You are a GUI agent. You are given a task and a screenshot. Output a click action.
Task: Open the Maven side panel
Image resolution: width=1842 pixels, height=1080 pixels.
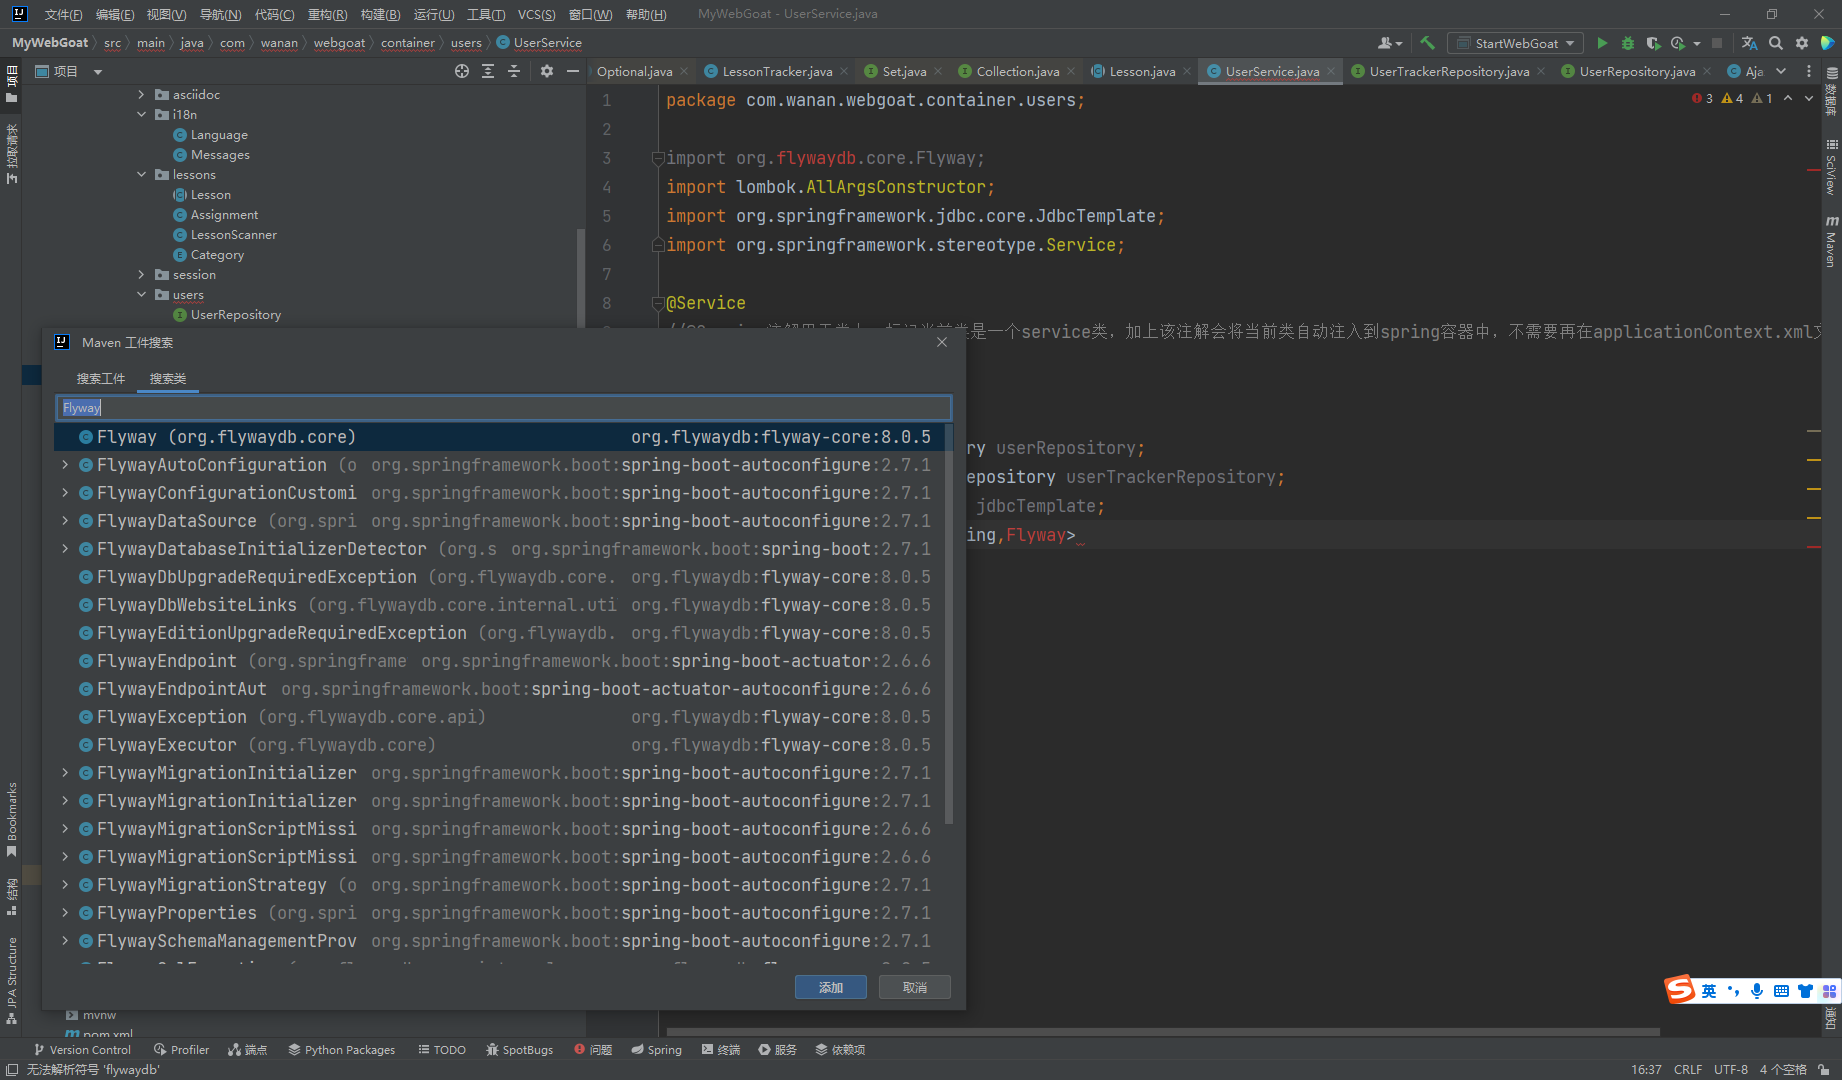1831,241
